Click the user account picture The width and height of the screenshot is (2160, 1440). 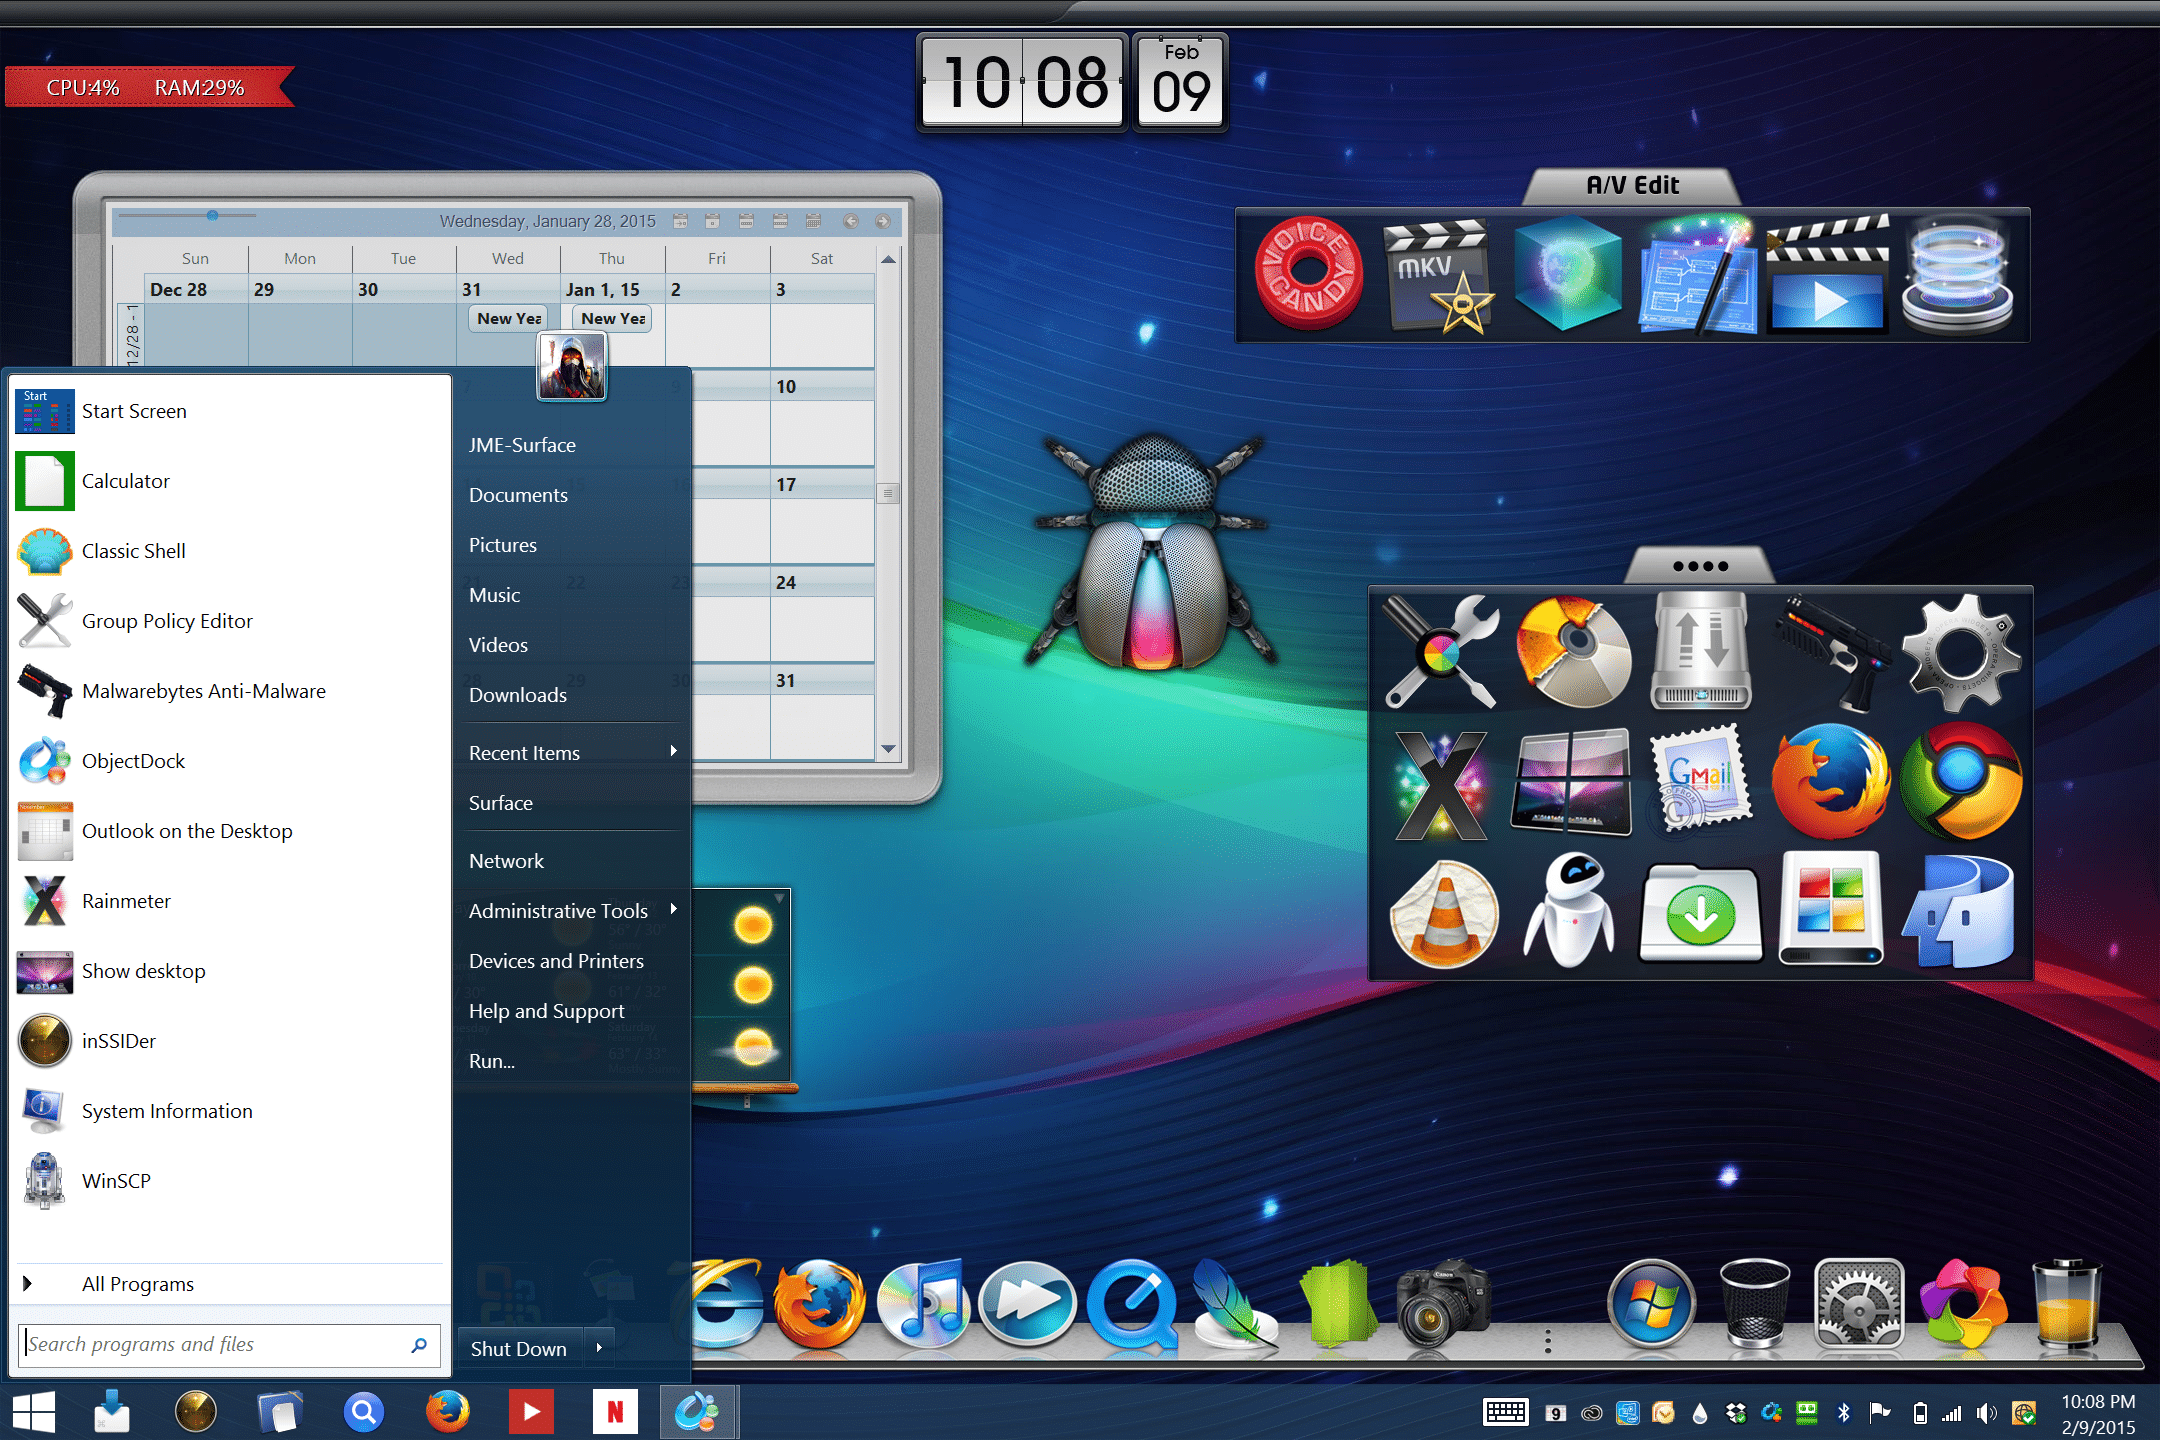572,366
